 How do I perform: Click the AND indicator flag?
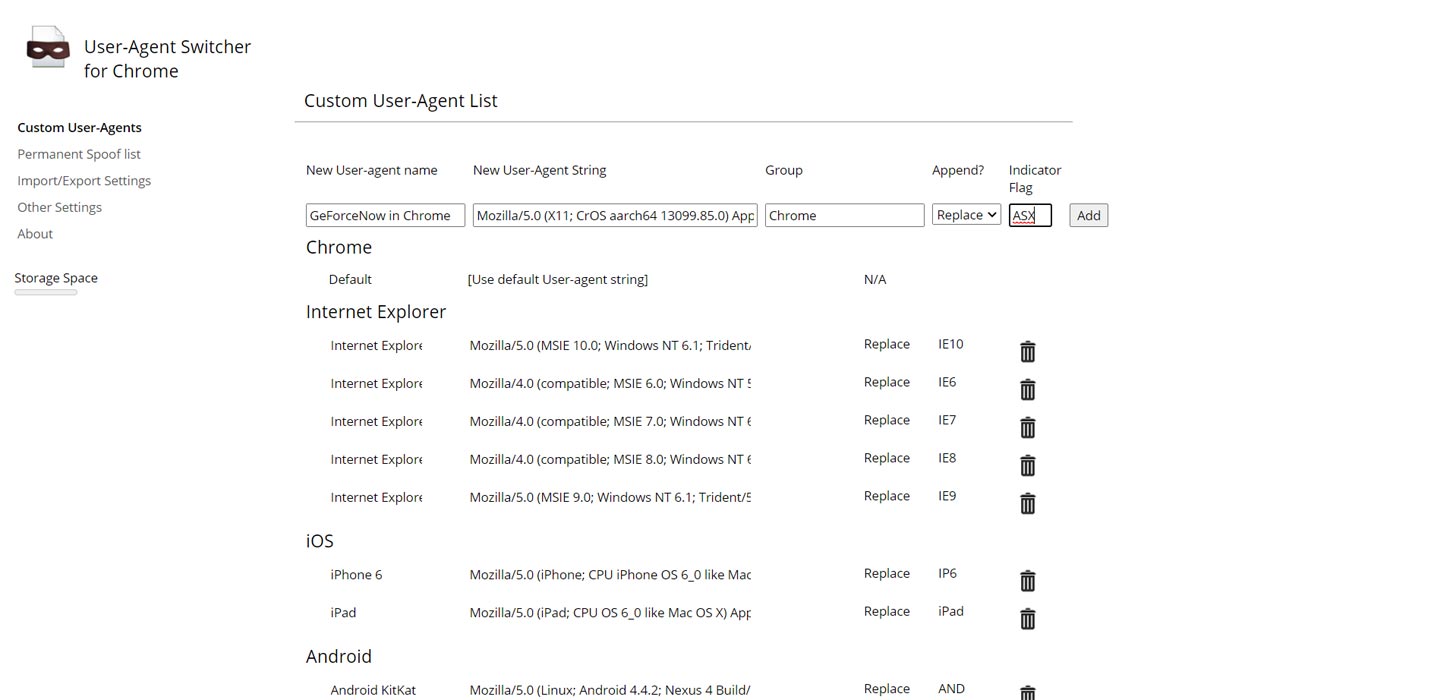[951, 689]
